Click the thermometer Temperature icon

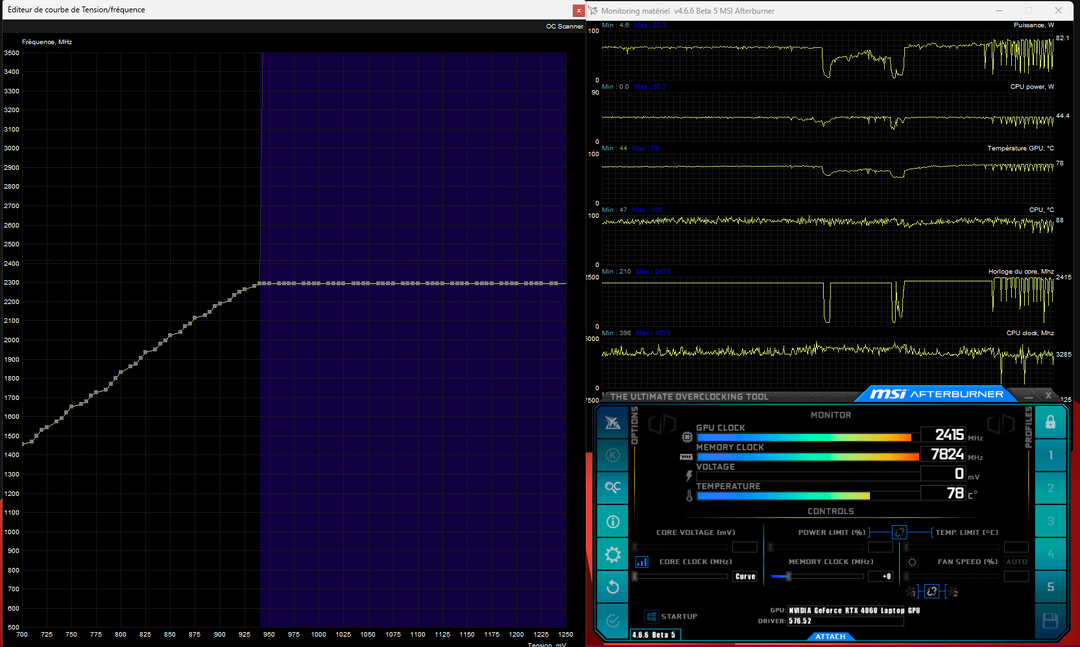pos(689,495)
